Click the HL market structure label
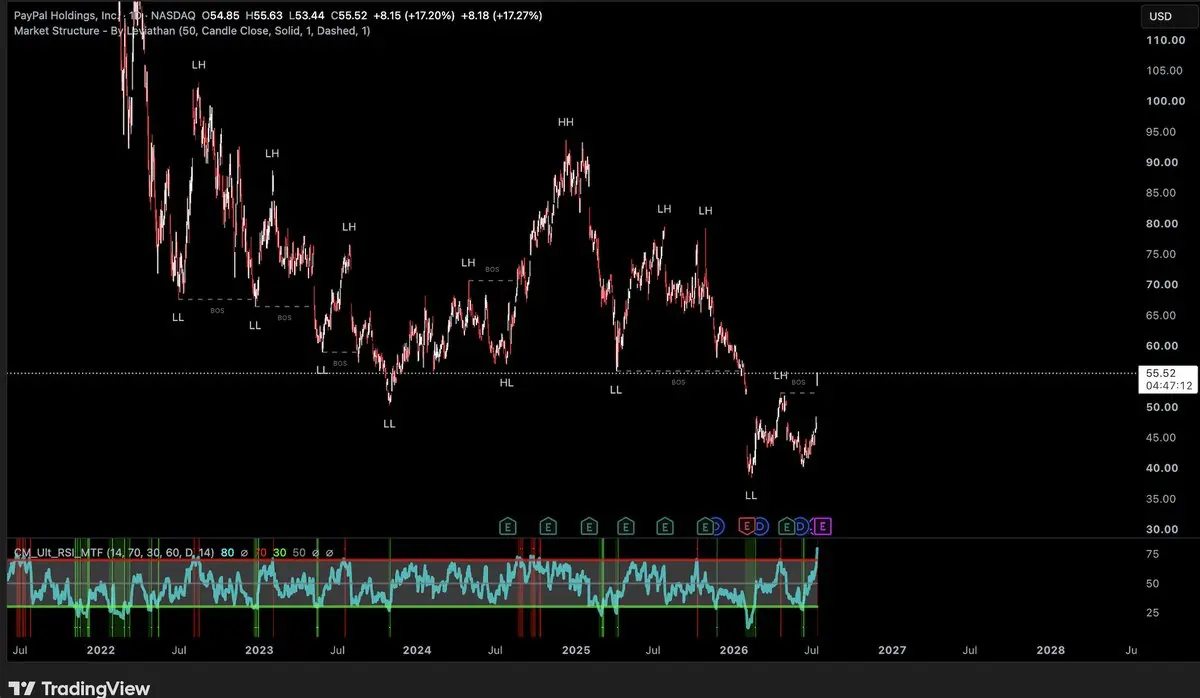 [507, 383]
